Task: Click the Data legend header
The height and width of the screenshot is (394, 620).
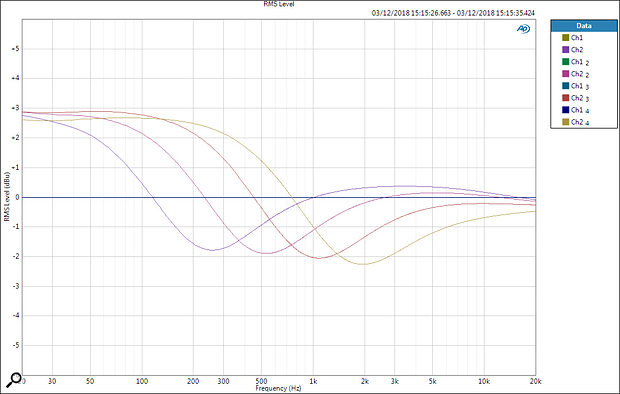Action: [x=584, y=26]
